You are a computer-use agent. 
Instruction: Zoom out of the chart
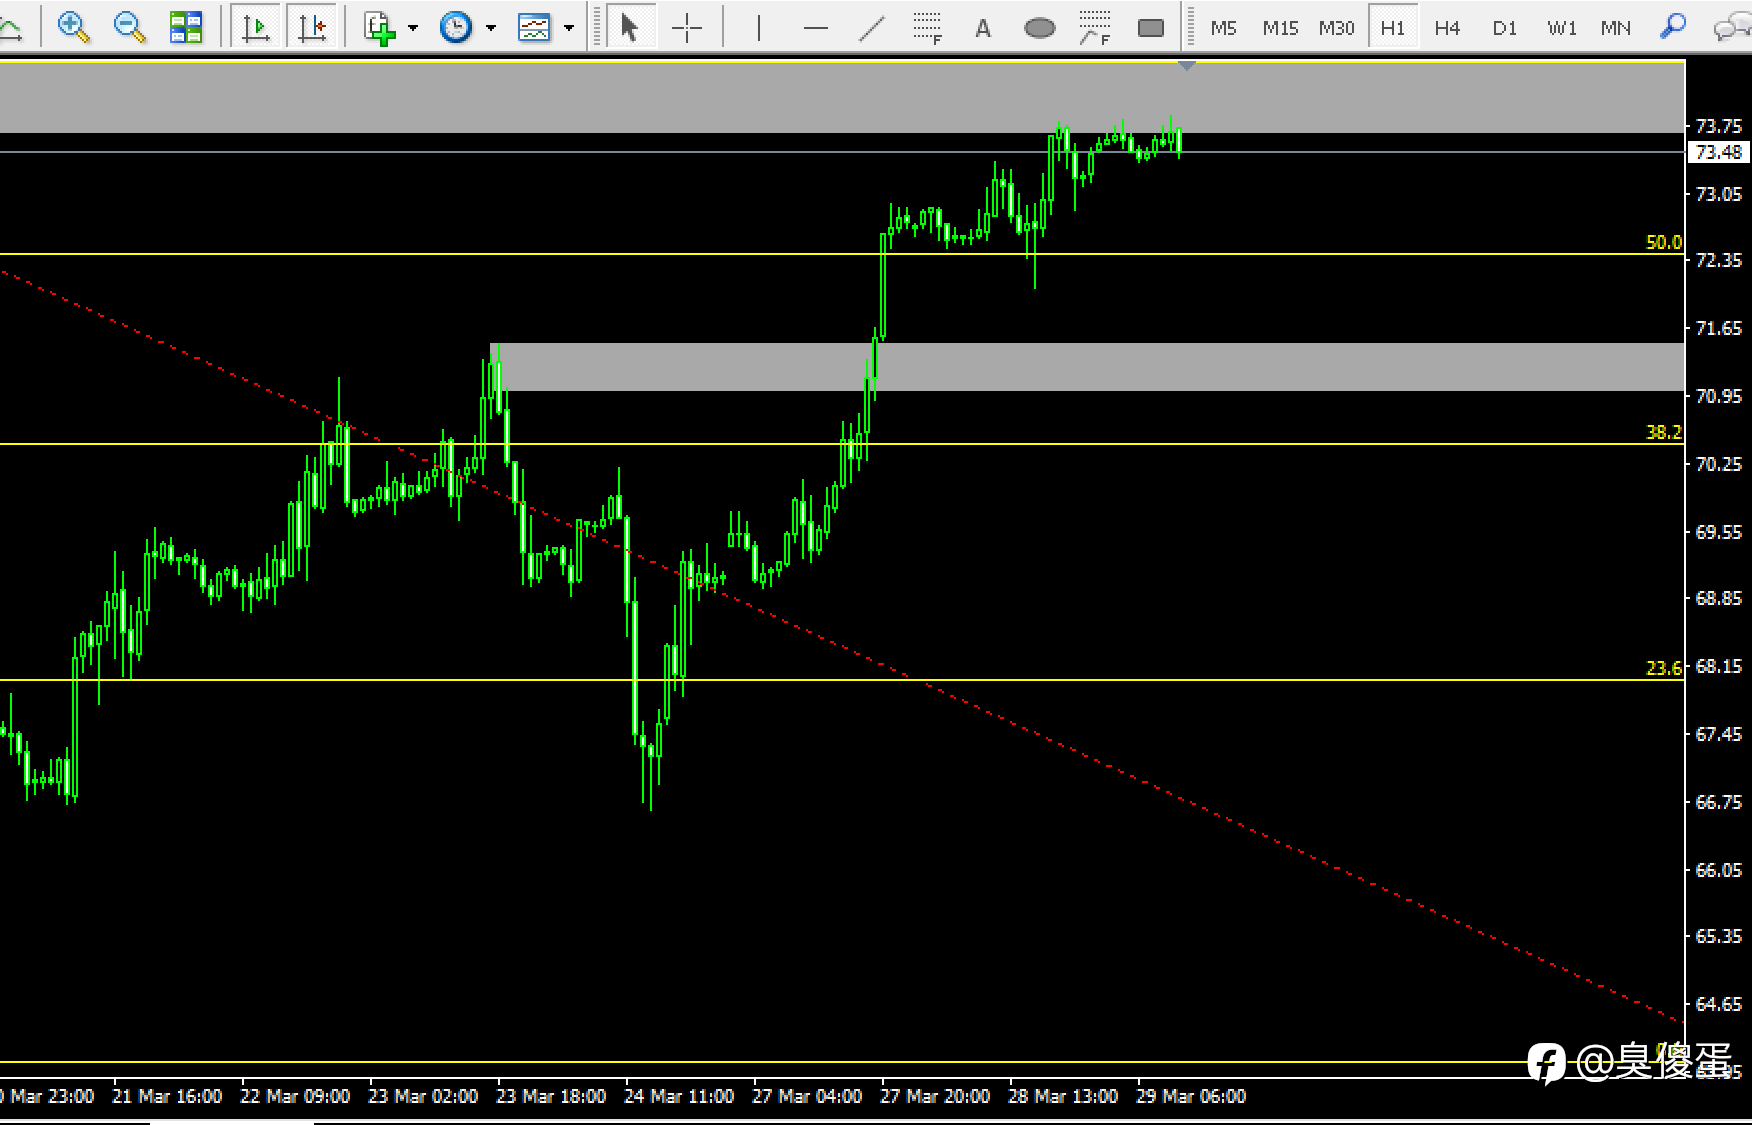tap(129, 27)
